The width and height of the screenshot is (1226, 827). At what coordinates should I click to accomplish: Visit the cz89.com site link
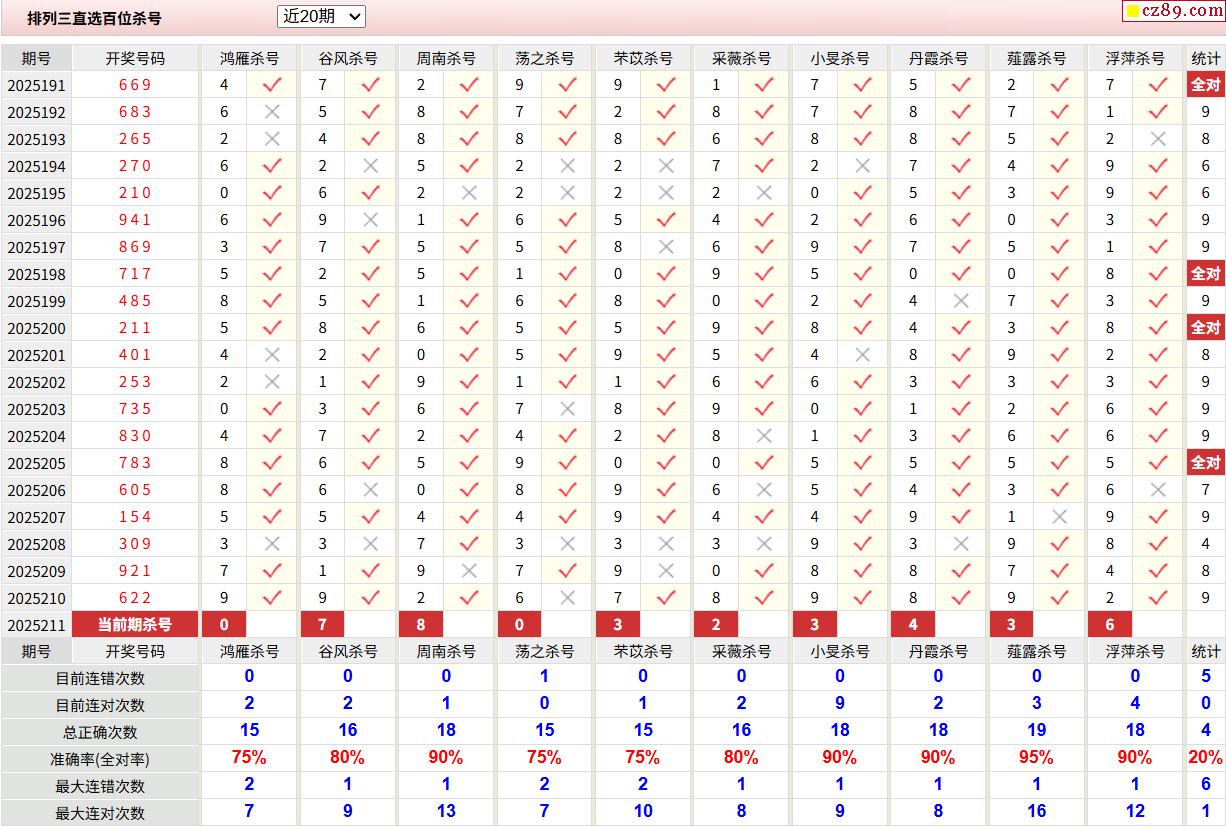pos(1173,11)
